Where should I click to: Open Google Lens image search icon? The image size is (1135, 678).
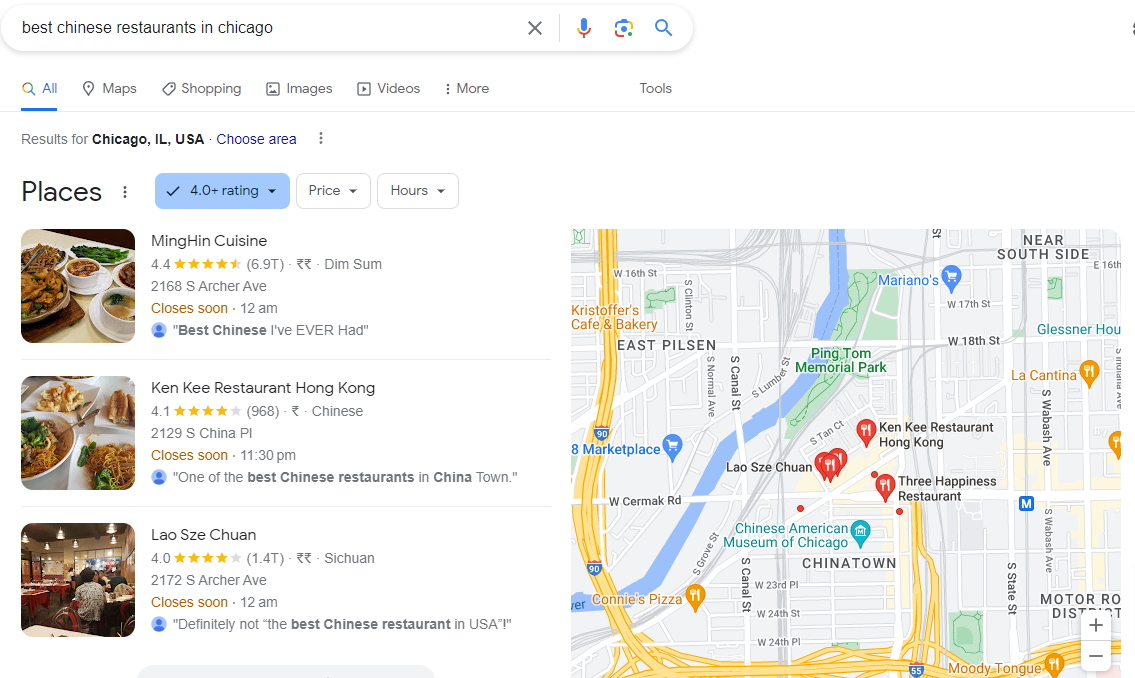(x=623, y=28)
